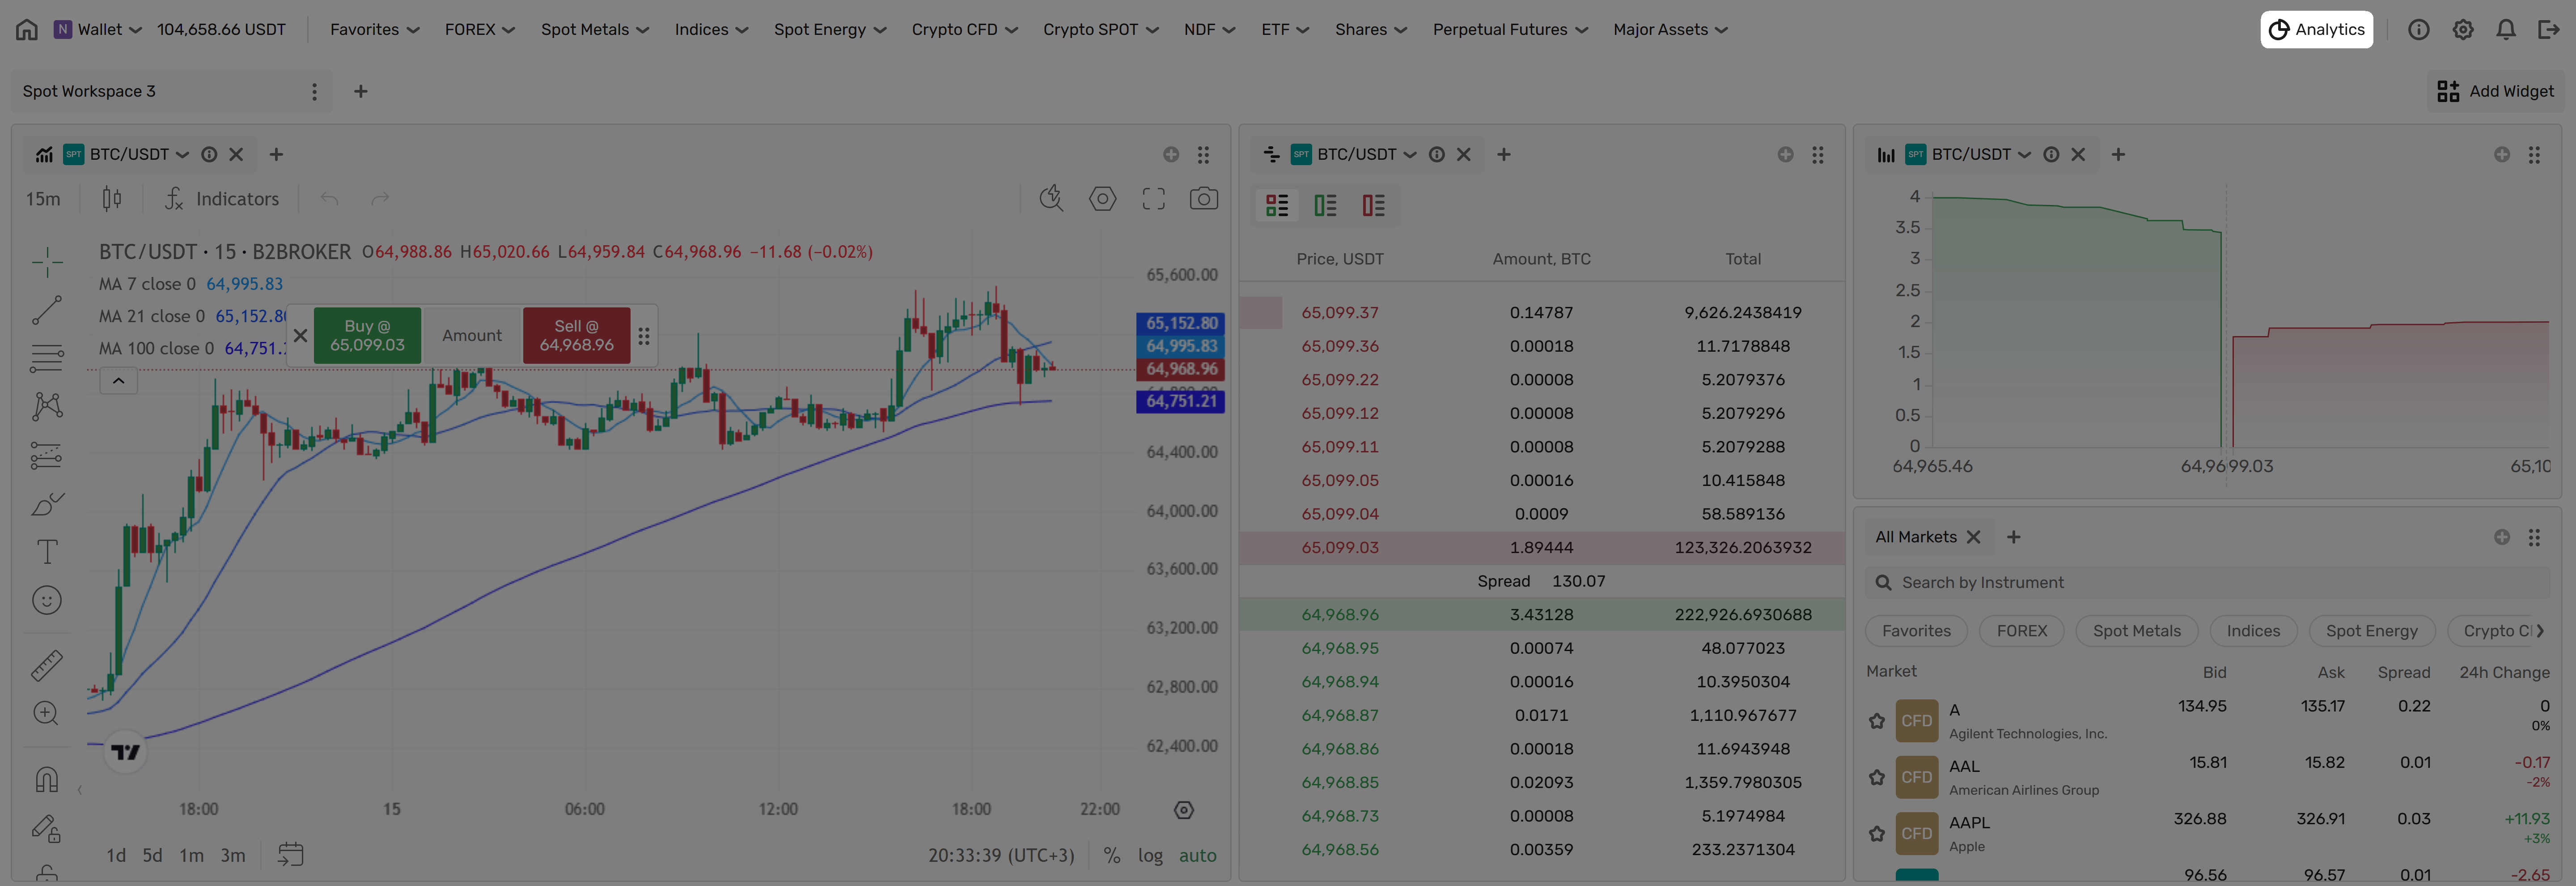
Task: Select the ruler measure tool
Action: [x=47, y=665]
